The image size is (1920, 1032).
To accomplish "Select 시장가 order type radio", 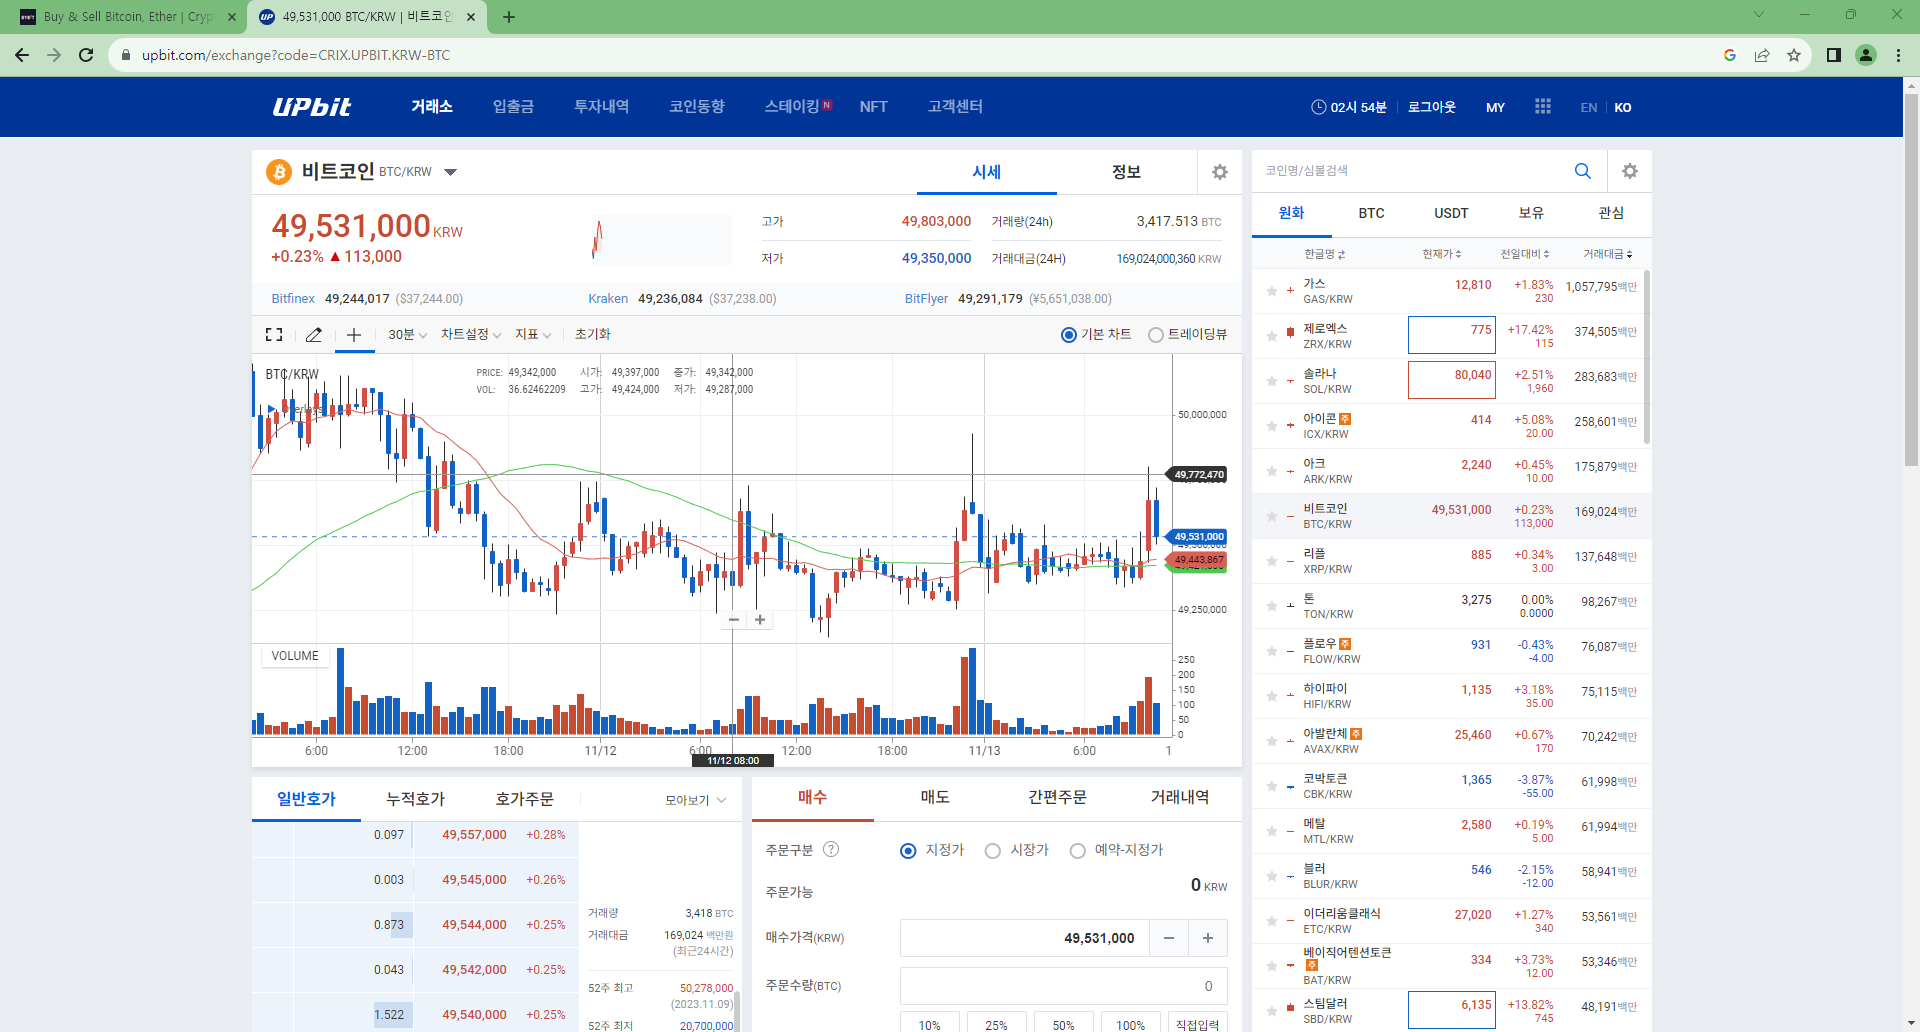I will coord(992,850).
